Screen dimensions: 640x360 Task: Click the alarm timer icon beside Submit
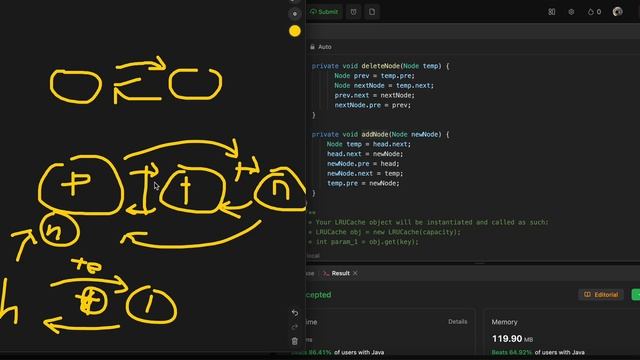pos(353,12)
